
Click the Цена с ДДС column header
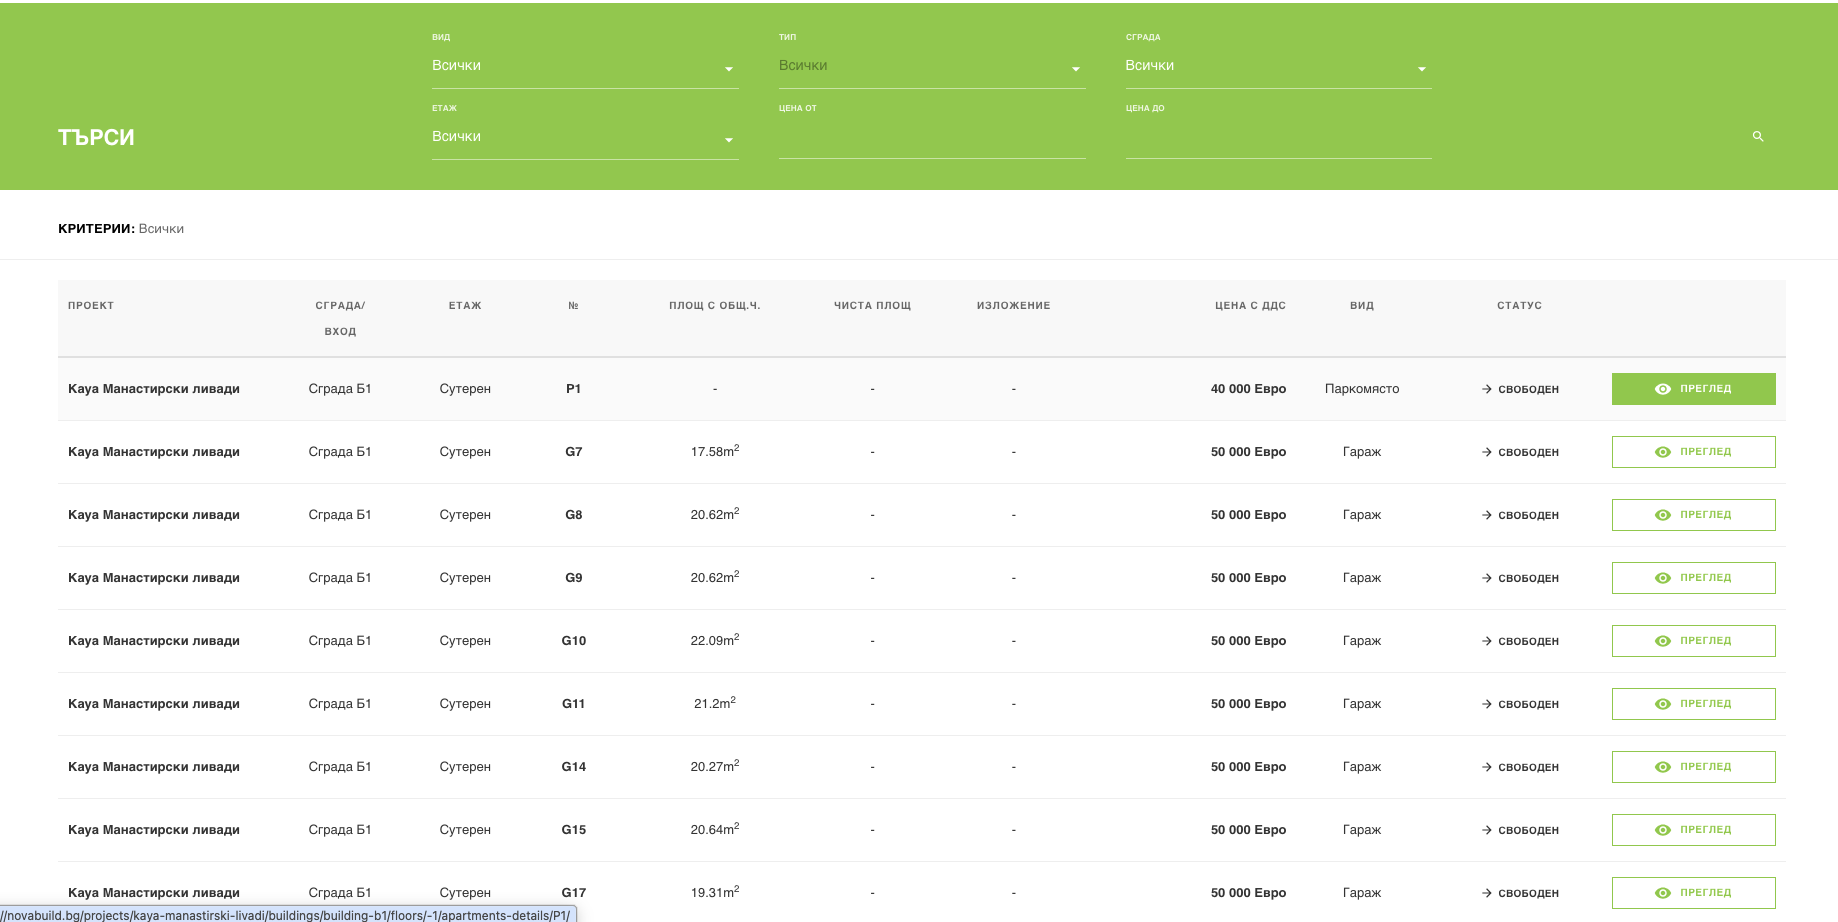(1249, 306)
